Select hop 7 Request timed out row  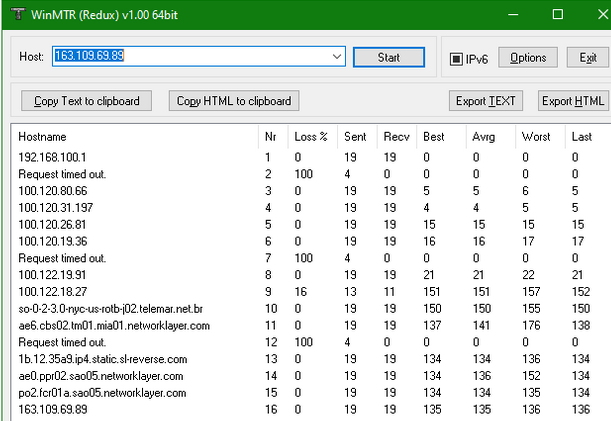[311, 258]
